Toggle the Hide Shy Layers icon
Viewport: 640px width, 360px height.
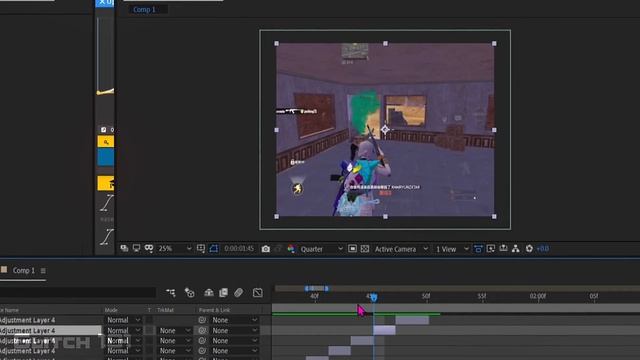(x=209, y=292)
